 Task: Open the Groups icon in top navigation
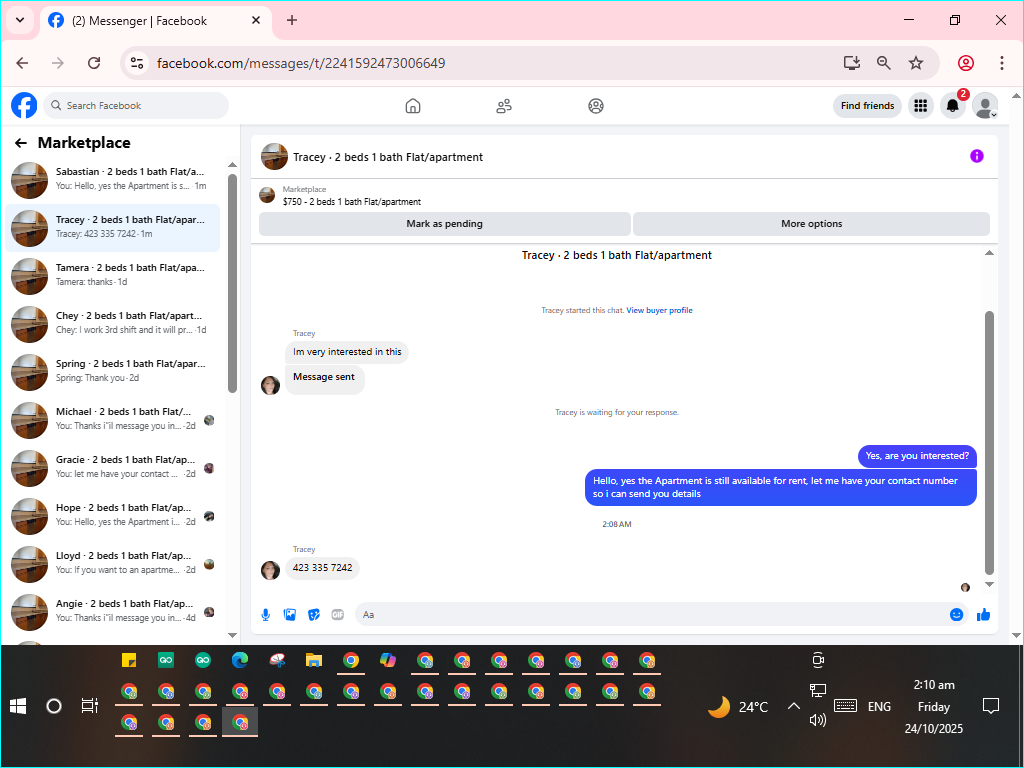[596, 106]
